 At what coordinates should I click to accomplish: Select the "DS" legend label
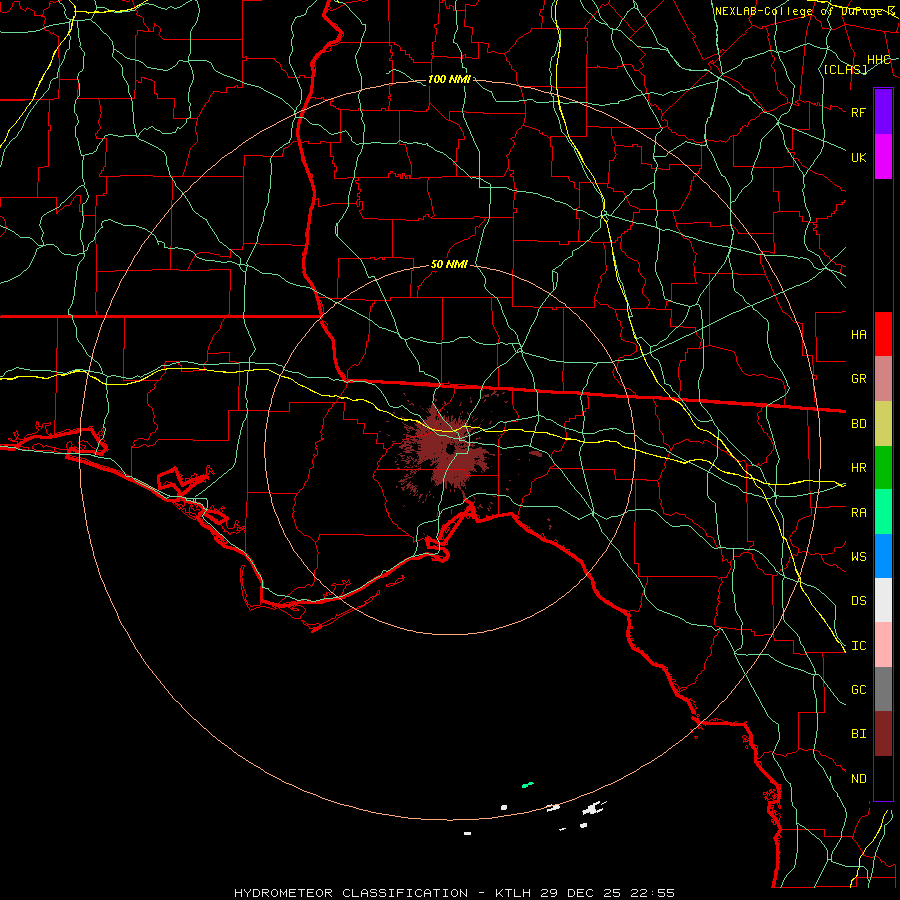[859, 600]
